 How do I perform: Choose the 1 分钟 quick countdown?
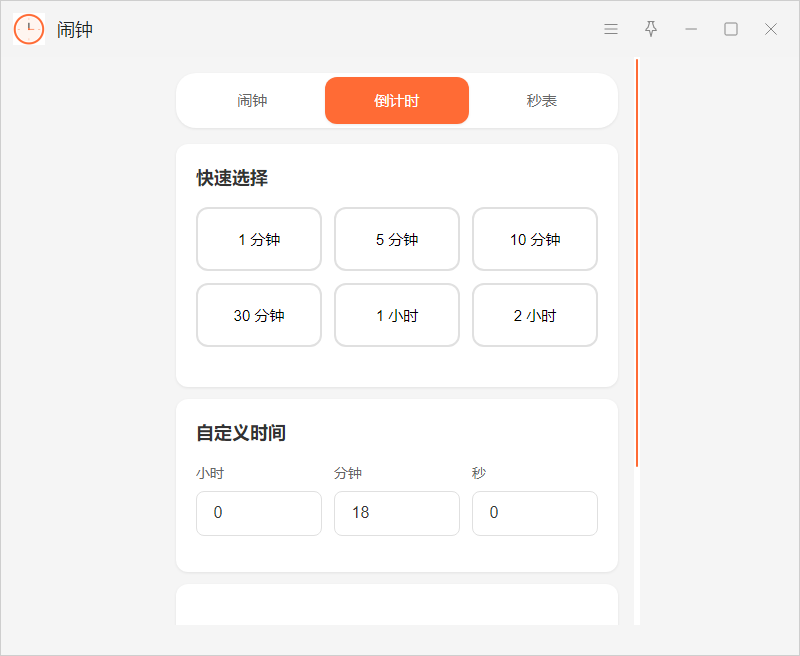pyautogui.click(x=259, y=239)
